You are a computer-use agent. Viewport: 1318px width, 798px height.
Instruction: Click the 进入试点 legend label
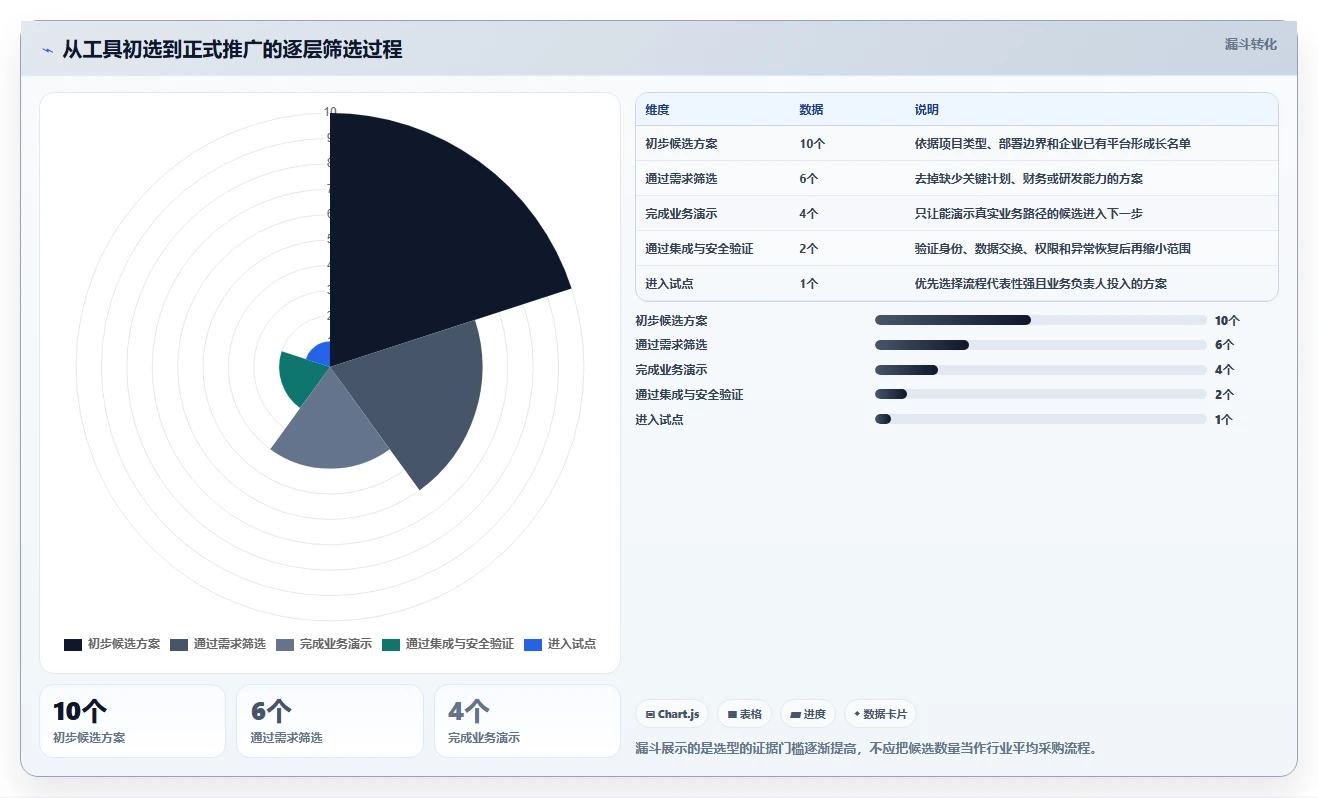click(x=572, y=645)
